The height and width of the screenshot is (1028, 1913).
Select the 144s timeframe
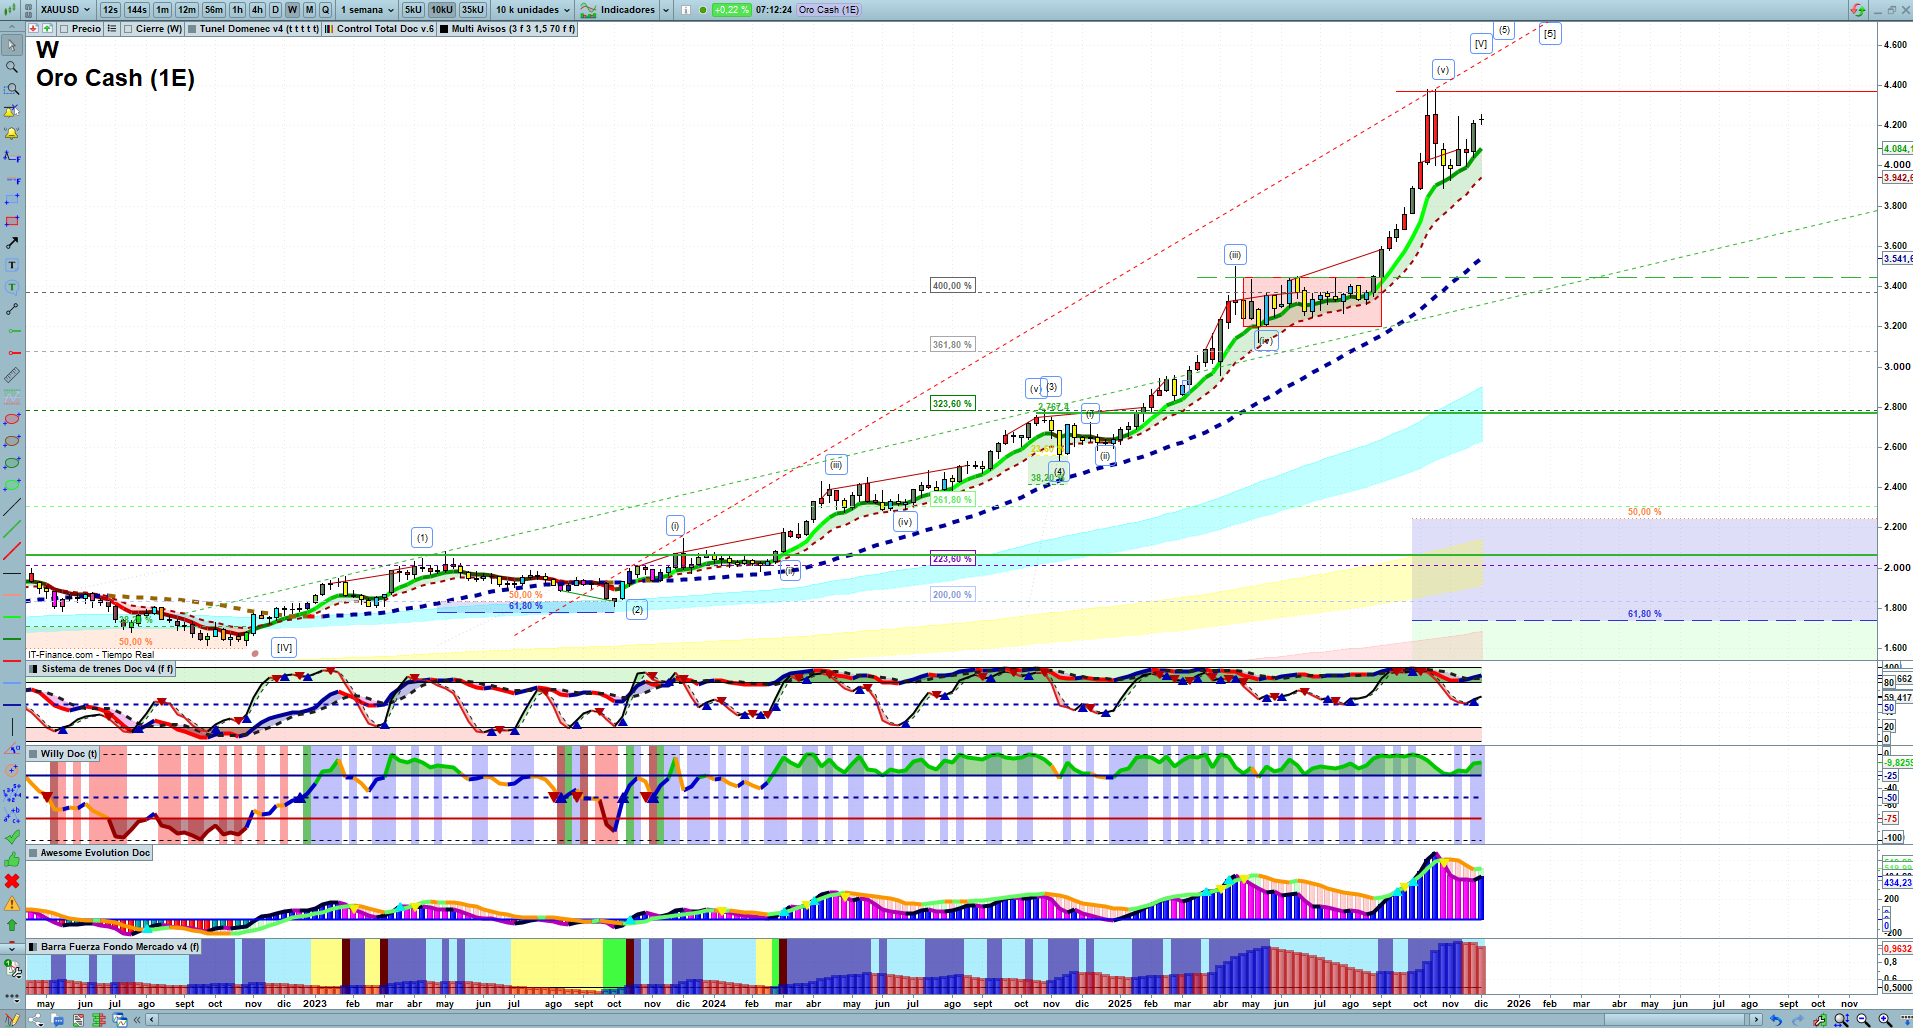coord(137,10)
